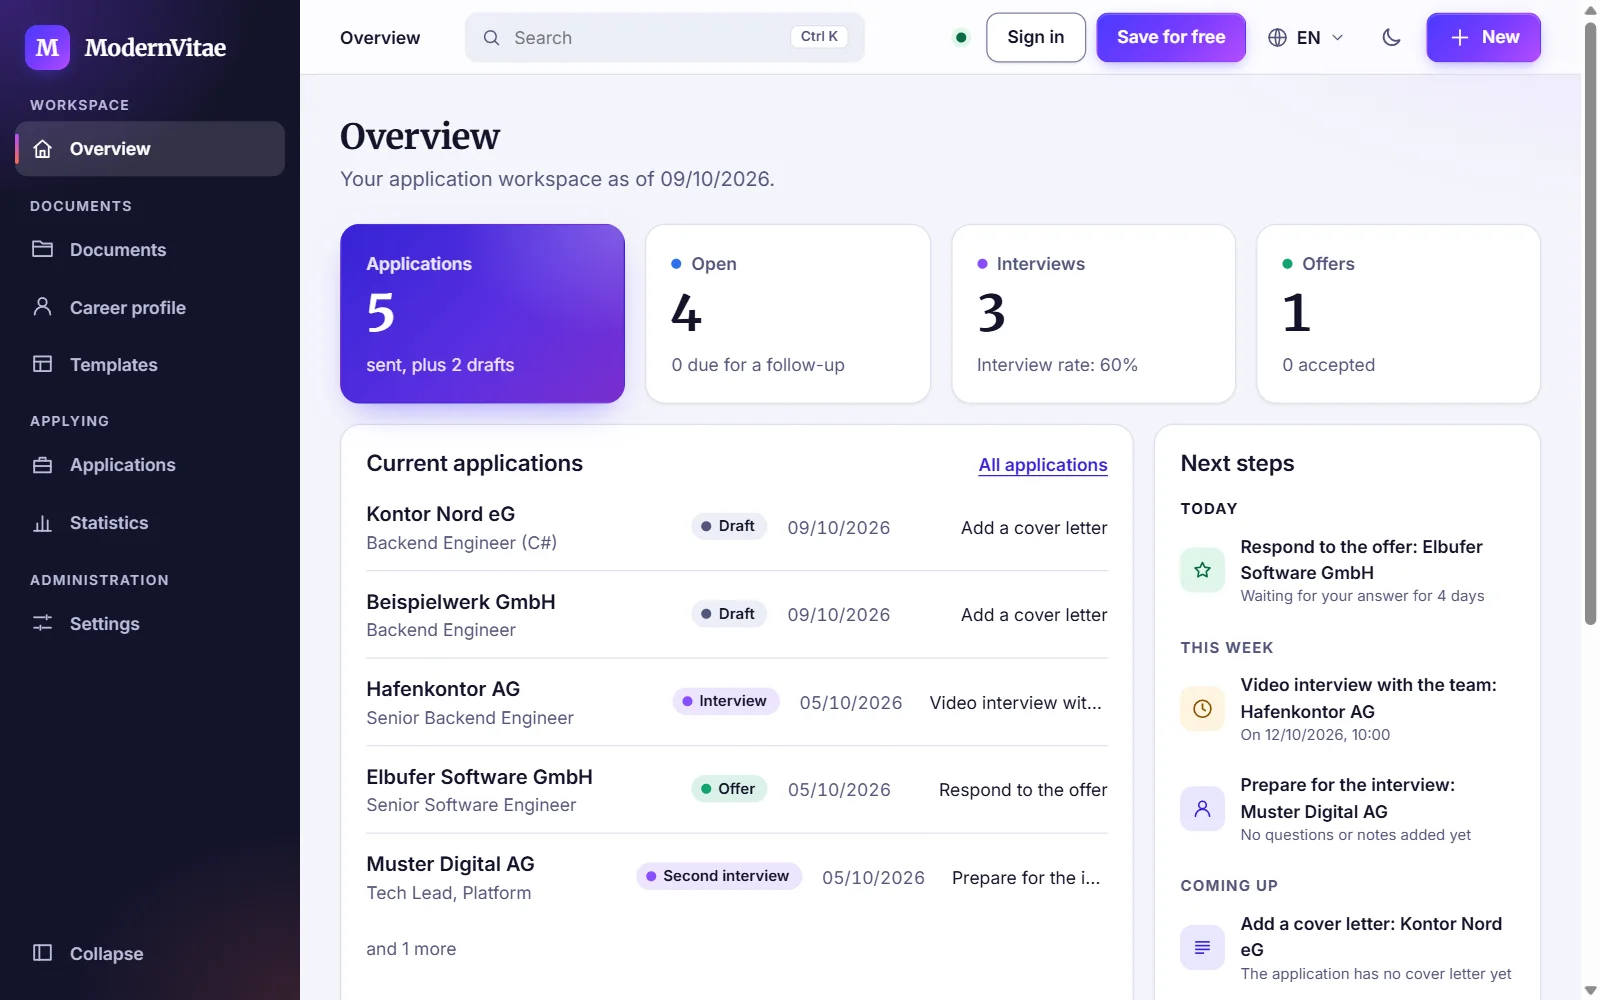Open the All applications link
Viewport: 1600px width, 1000px height.
[x=1043, y=465]
